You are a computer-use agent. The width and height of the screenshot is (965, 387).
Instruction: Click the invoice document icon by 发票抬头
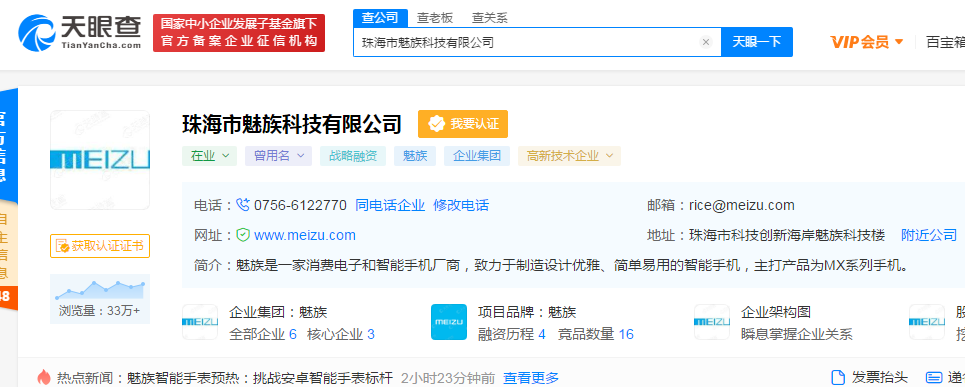point(838,377)
